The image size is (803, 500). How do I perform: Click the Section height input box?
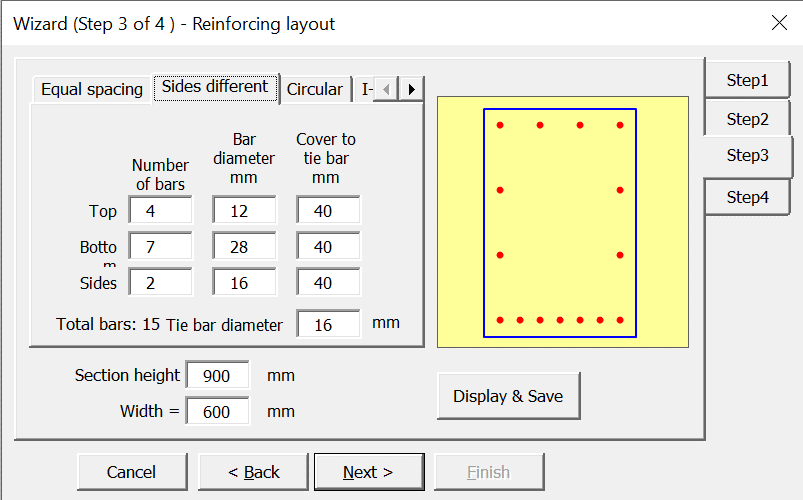click(x=217, y=376)
